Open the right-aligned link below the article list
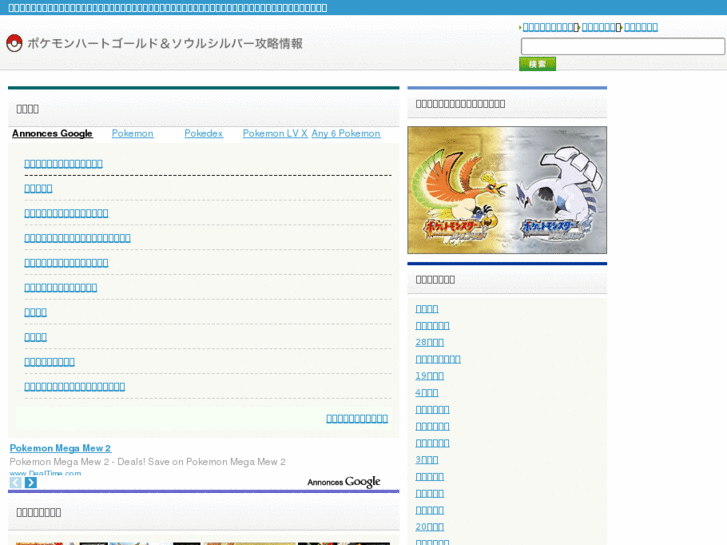This screenshot has height=545, width=727. (357, 418)
